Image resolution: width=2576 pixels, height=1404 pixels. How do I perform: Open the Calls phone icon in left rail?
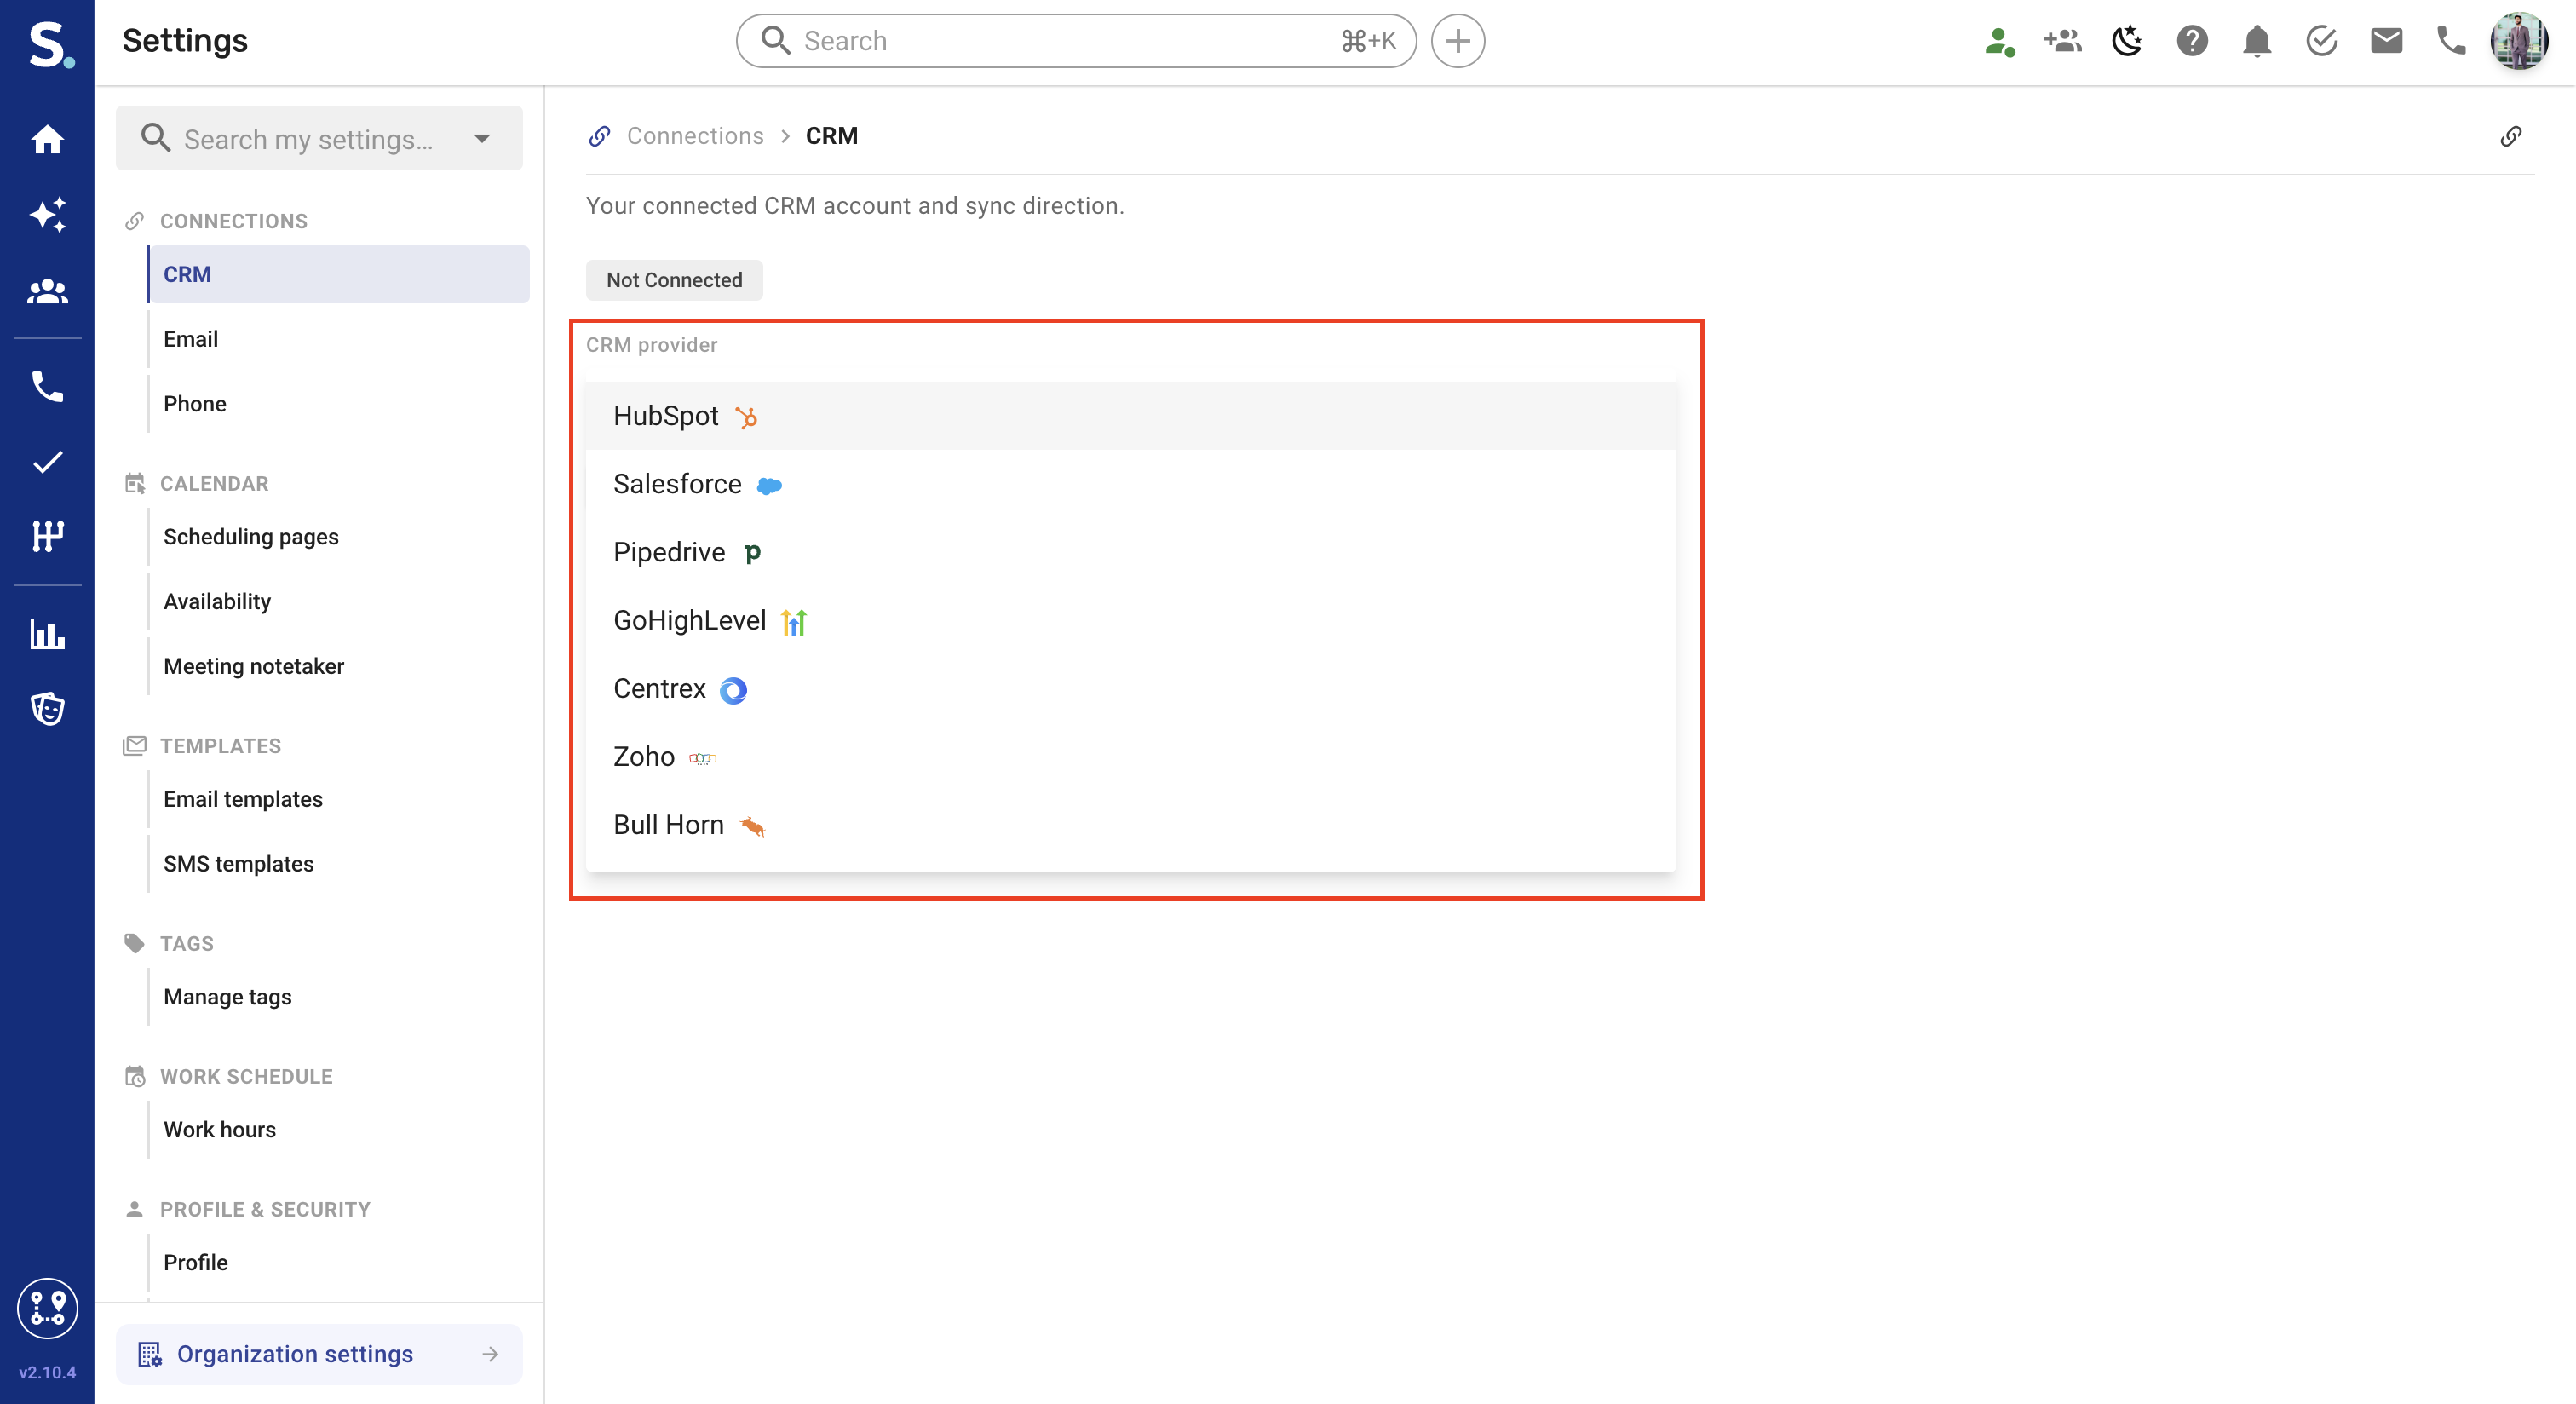click(x=47, y=386)
